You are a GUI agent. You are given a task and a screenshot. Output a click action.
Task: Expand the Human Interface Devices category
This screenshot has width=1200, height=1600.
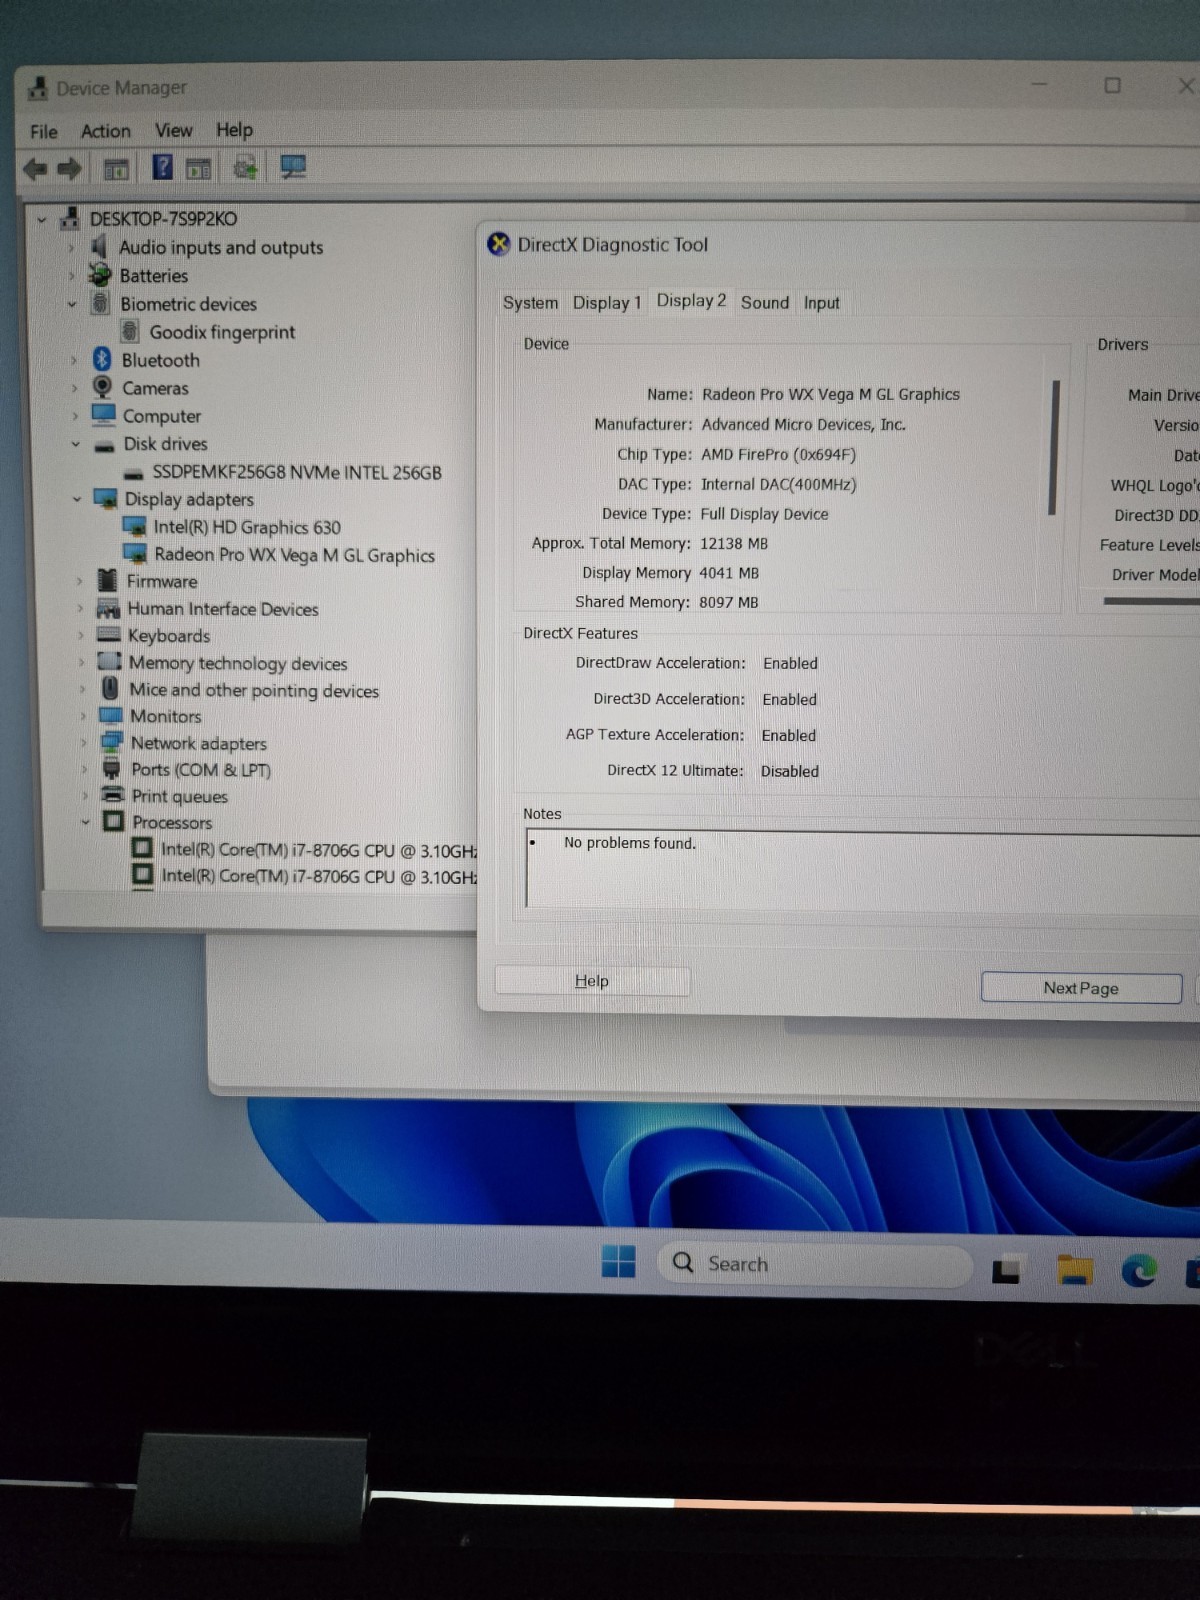pos(80,608)
